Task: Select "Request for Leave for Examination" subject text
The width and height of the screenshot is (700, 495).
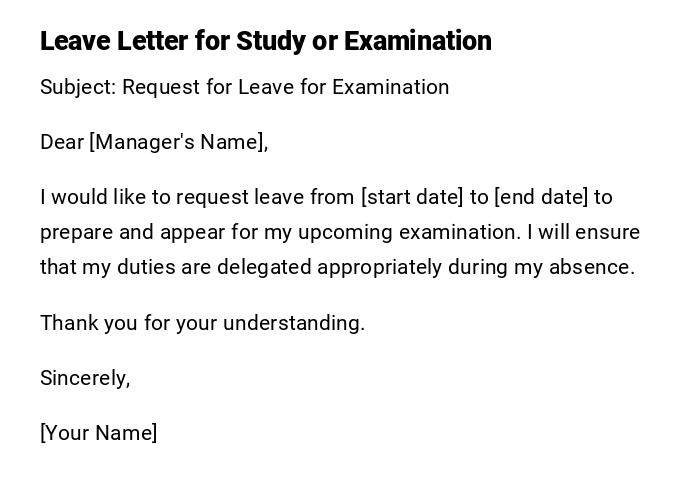Action: 286,87
